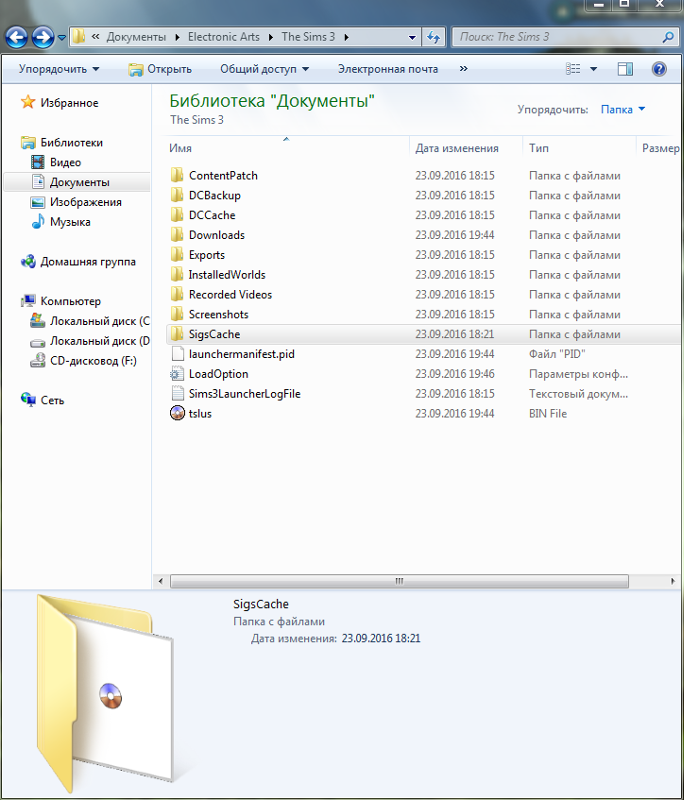Select the Recorded Videos folder icon
684x800 pixels.
click(x=177, y=295)
